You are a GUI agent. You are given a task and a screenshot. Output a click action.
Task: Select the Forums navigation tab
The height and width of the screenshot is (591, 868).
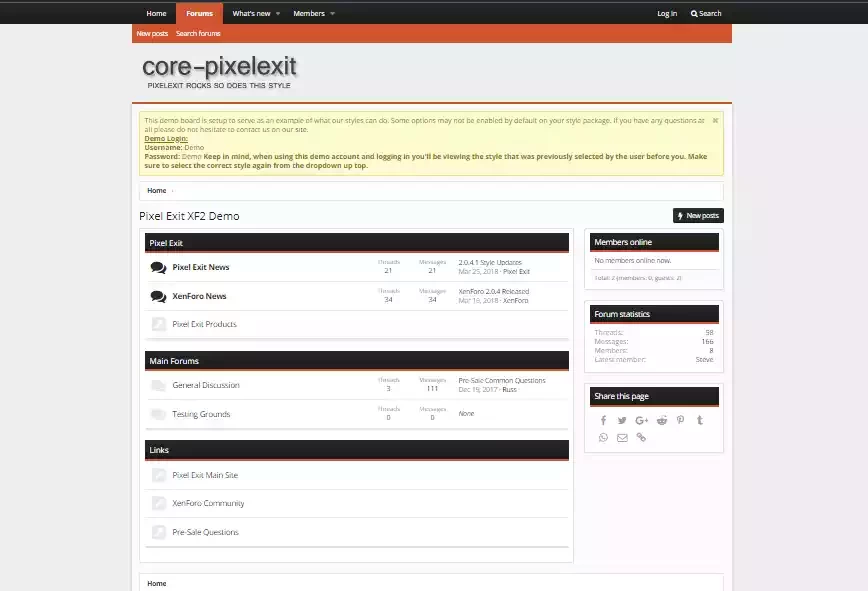(x=199, y=13)
